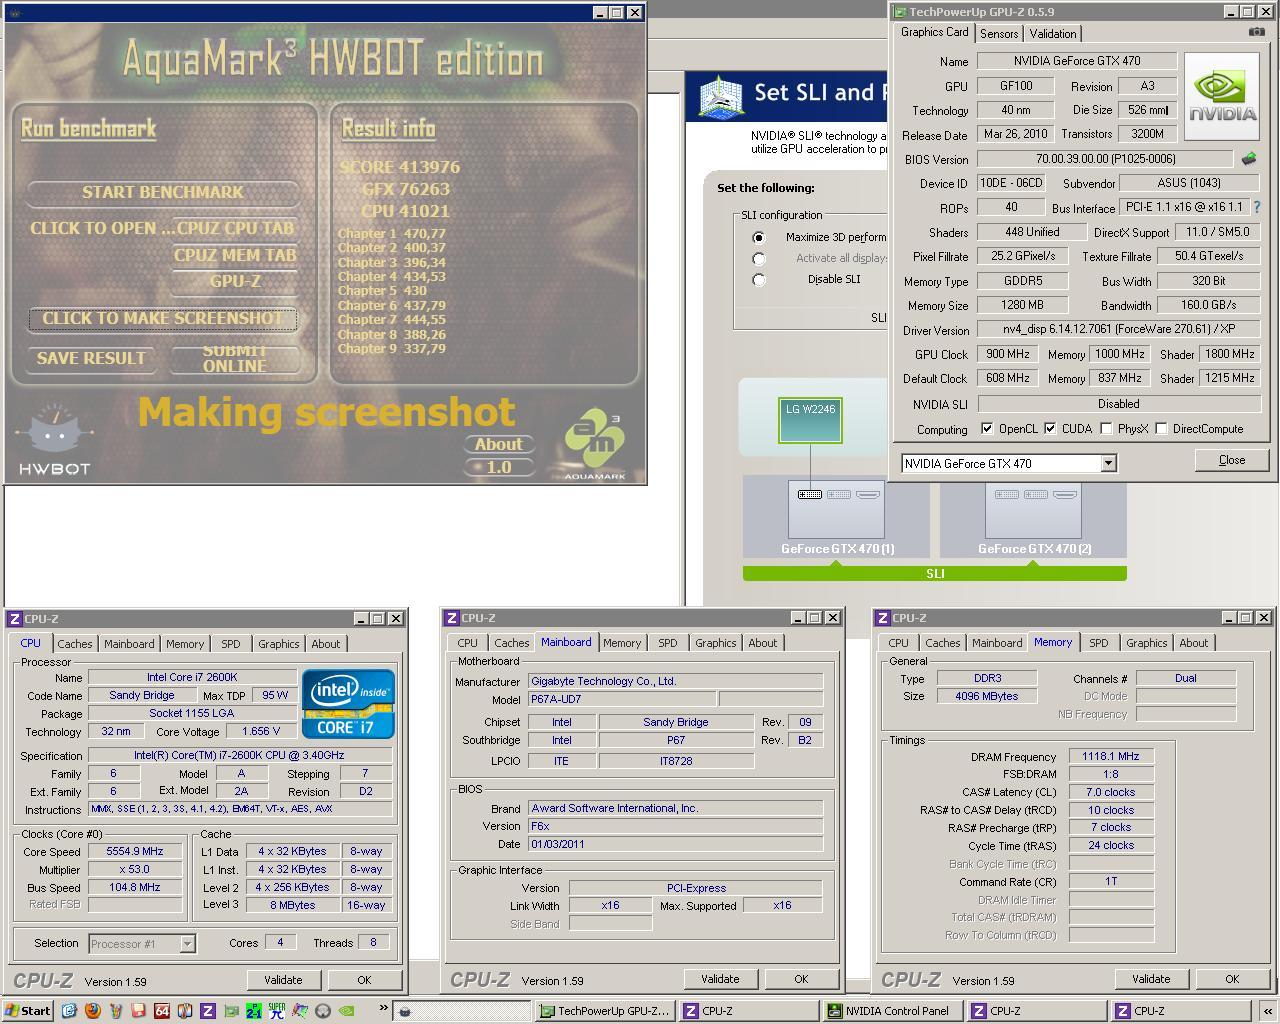Click OK in the CPU-Z Mainboard window

[x=801, y=979]
